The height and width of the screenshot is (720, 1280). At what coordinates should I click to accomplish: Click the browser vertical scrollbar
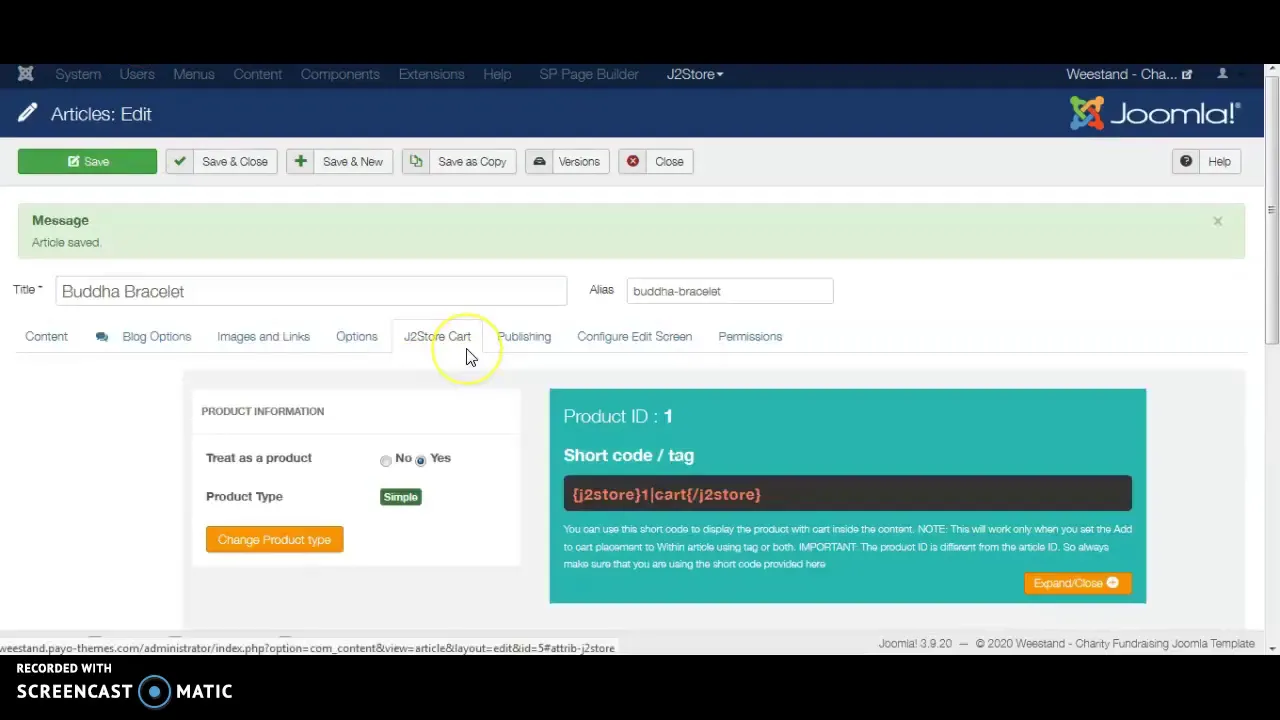pos(1272,210)
